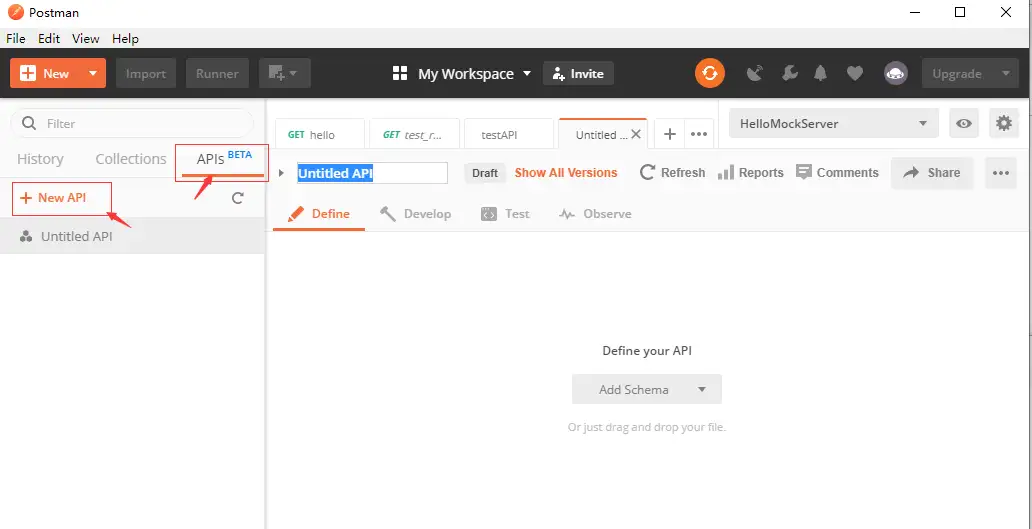Click the Show All Versions link
This screenshot has width=1032, height=529.
566,173
